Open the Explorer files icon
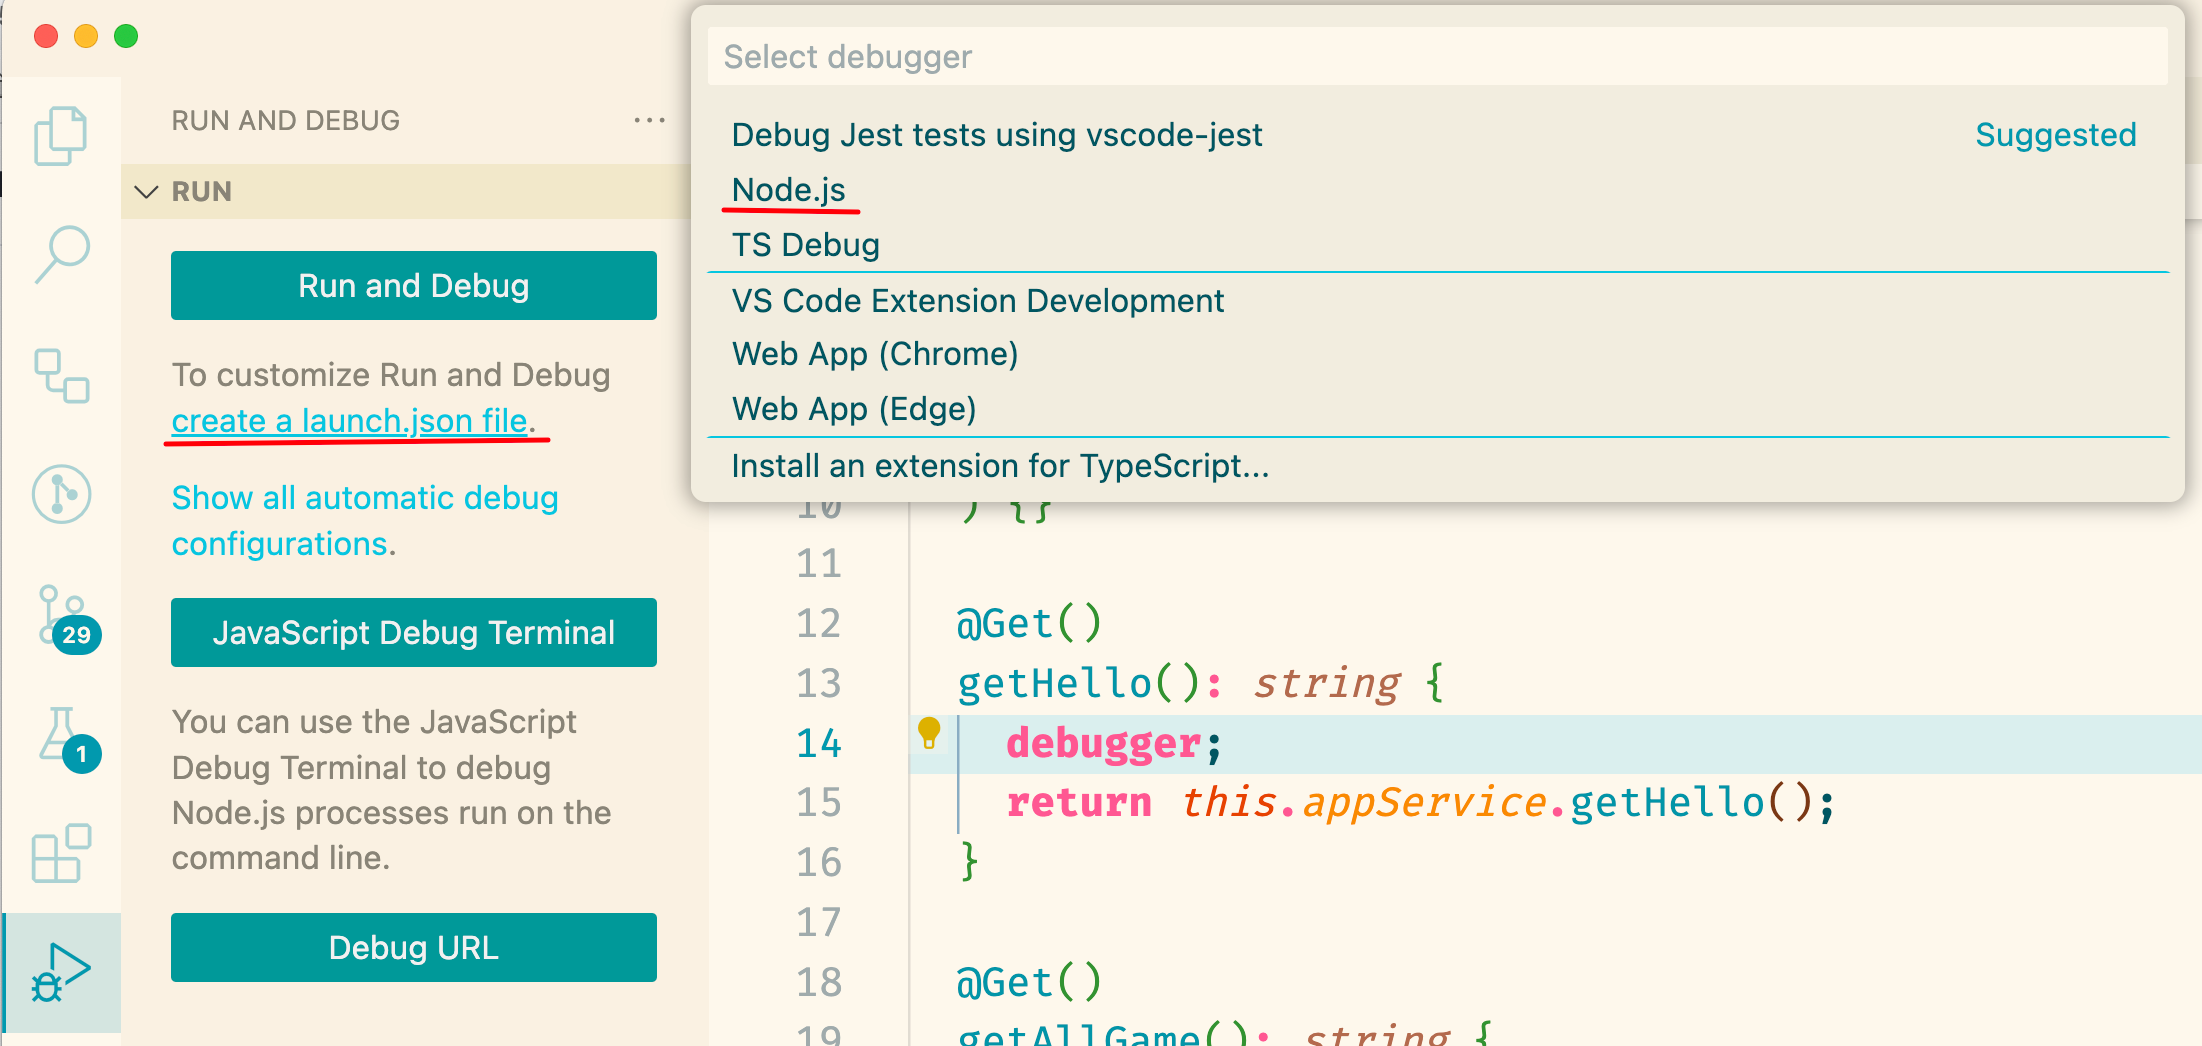This screenshot has width=2202, height=1046. (x=61, y=135)
